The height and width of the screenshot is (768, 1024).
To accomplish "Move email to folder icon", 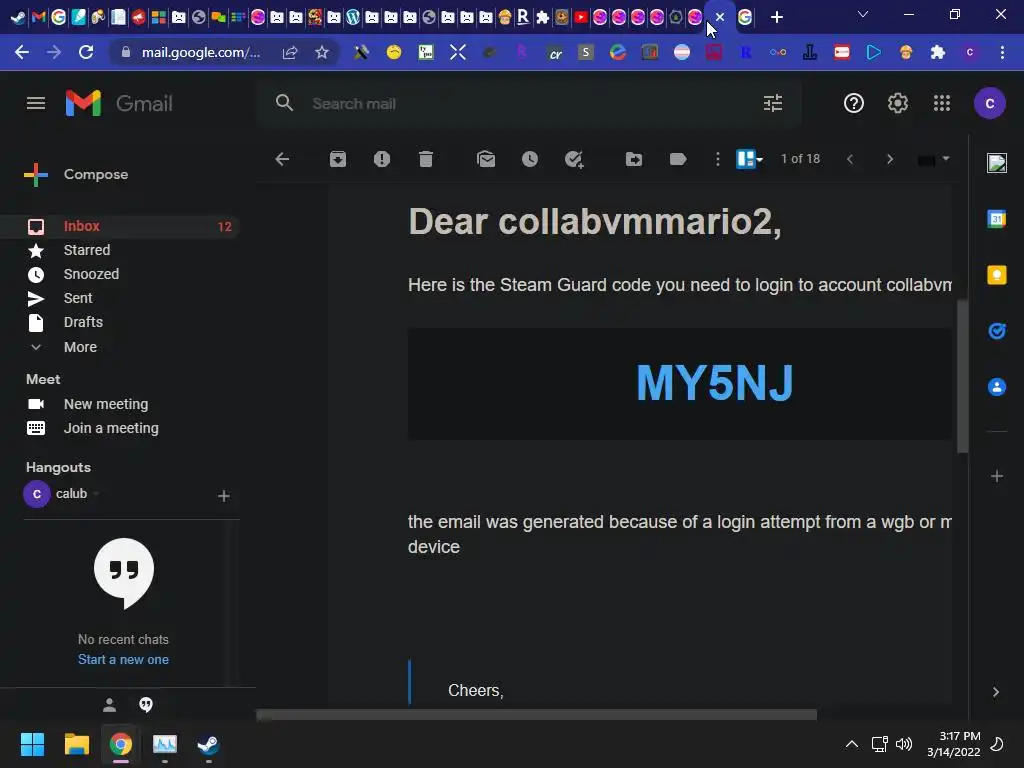I will point(633,159).
